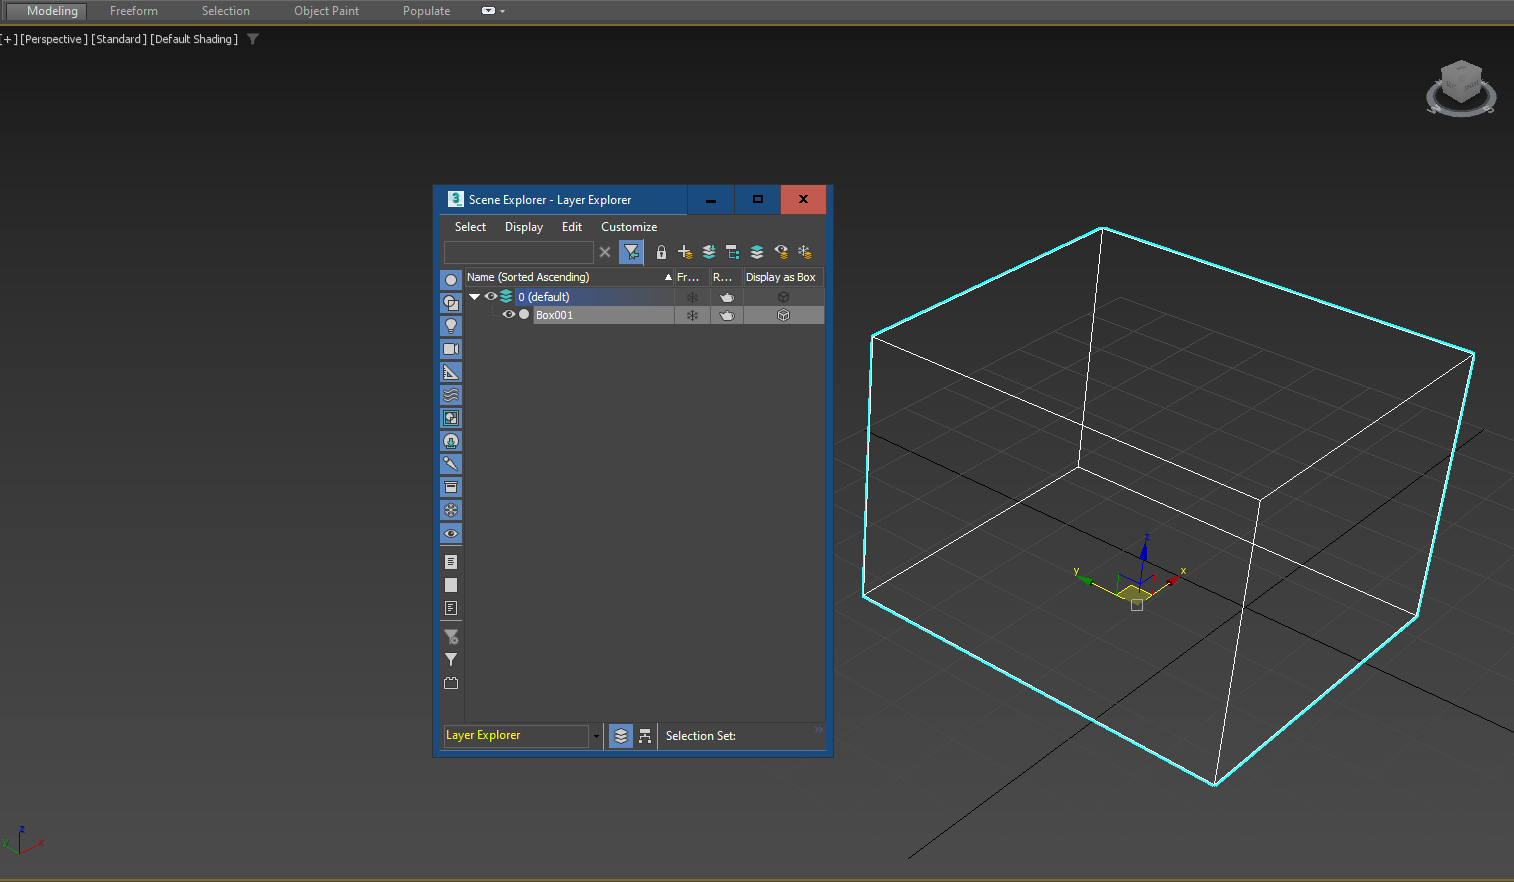1514x882 pixels.
Task: Open the Customize menu
Action: coord(628,226)
